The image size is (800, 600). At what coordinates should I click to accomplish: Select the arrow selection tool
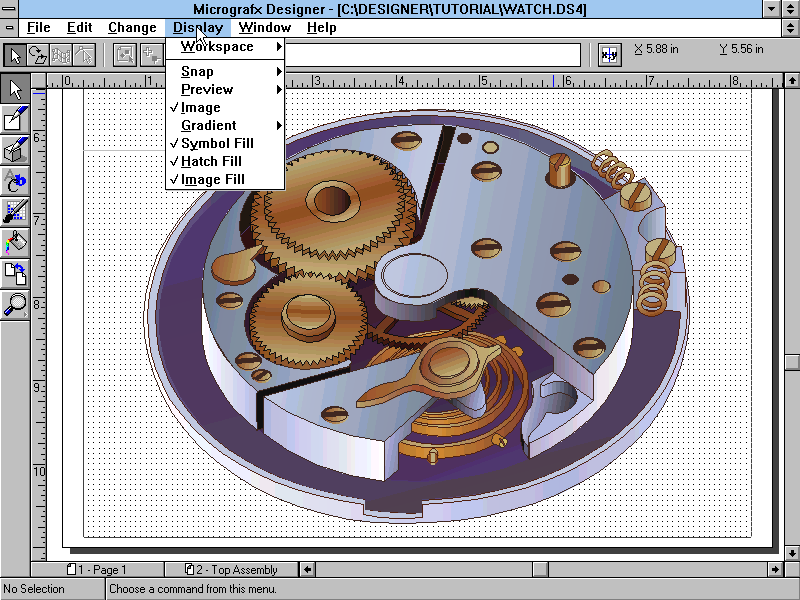tap(13, 88)
